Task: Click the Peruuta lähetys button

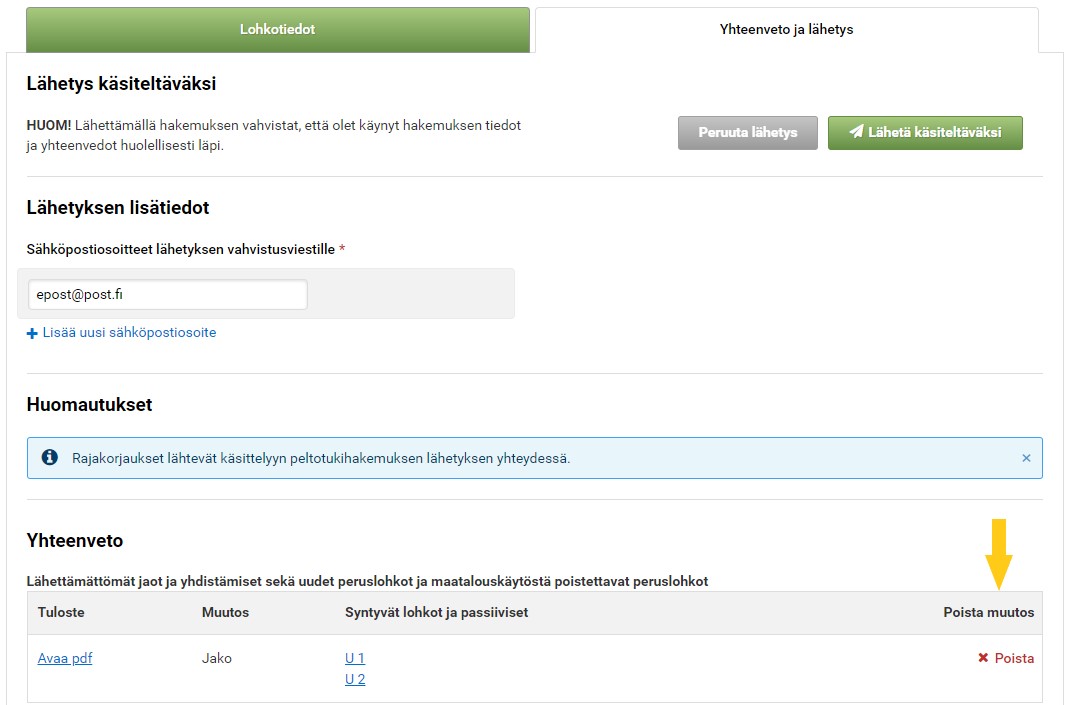Action: (x=747, y=133)
